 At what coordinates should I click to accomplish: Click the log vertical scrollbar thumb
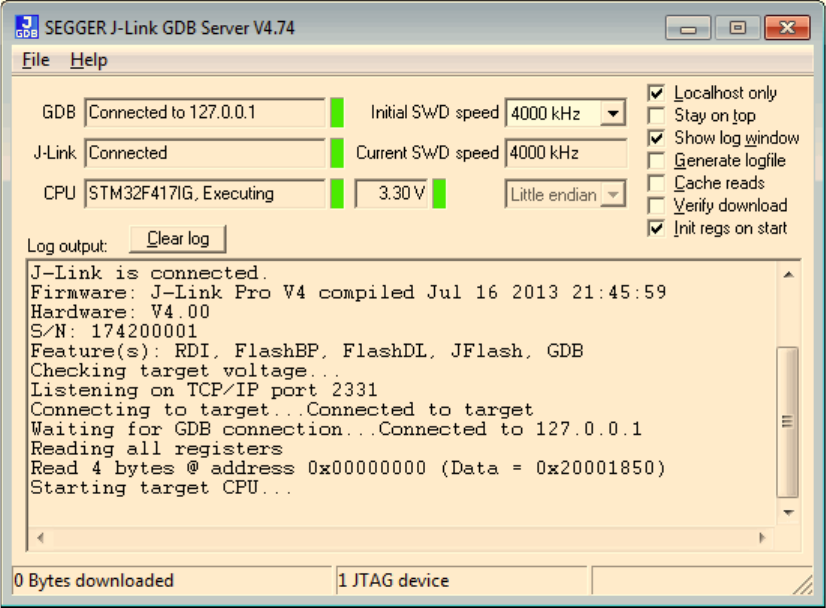[x=788, y=421]
